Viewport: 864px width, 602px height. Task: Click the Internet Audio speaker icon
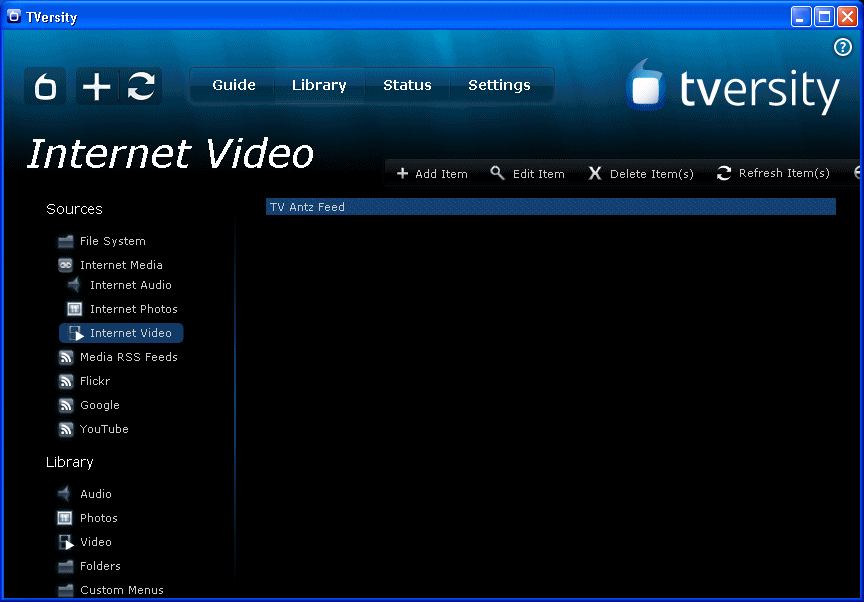pyautogui.click(x=74, y=285)
